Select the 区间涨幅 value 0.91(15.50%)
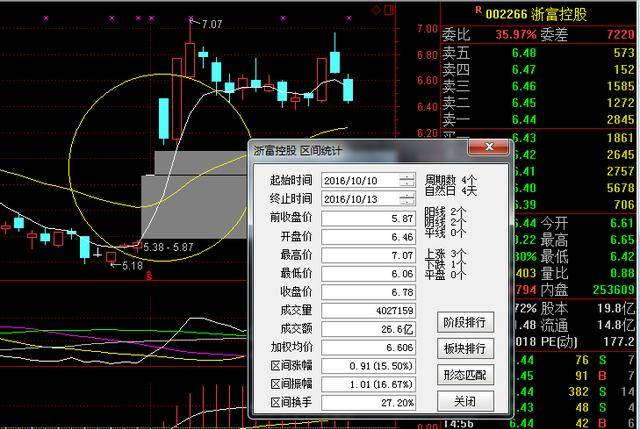Screen dimensions: 640x429 (368, 366)
